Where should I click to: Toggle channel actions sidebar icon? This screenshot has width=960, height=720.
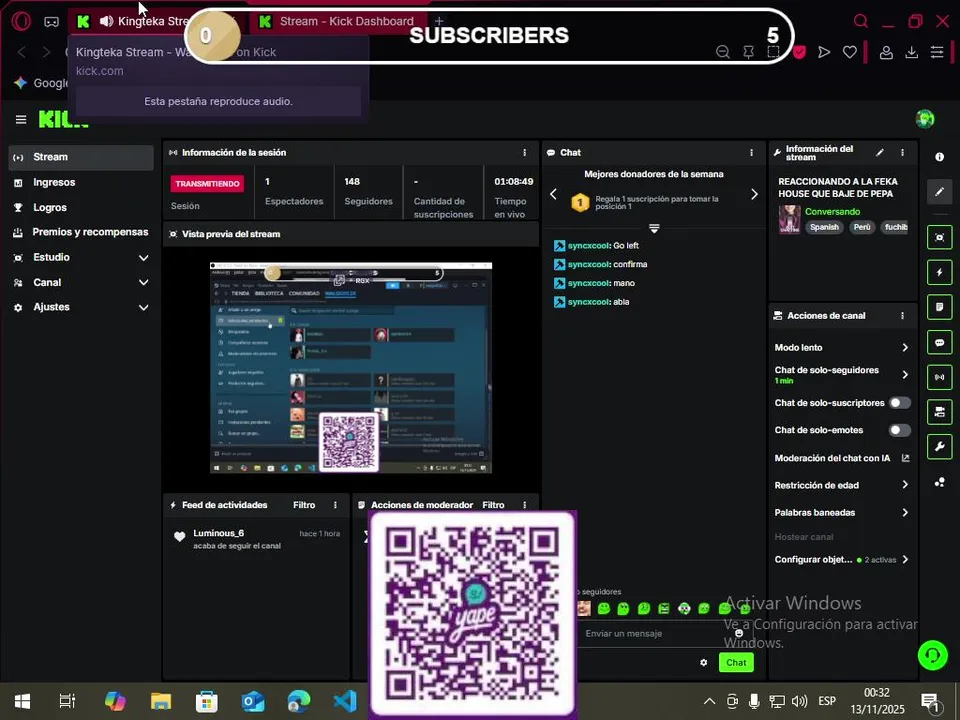(x=939, y=412)
